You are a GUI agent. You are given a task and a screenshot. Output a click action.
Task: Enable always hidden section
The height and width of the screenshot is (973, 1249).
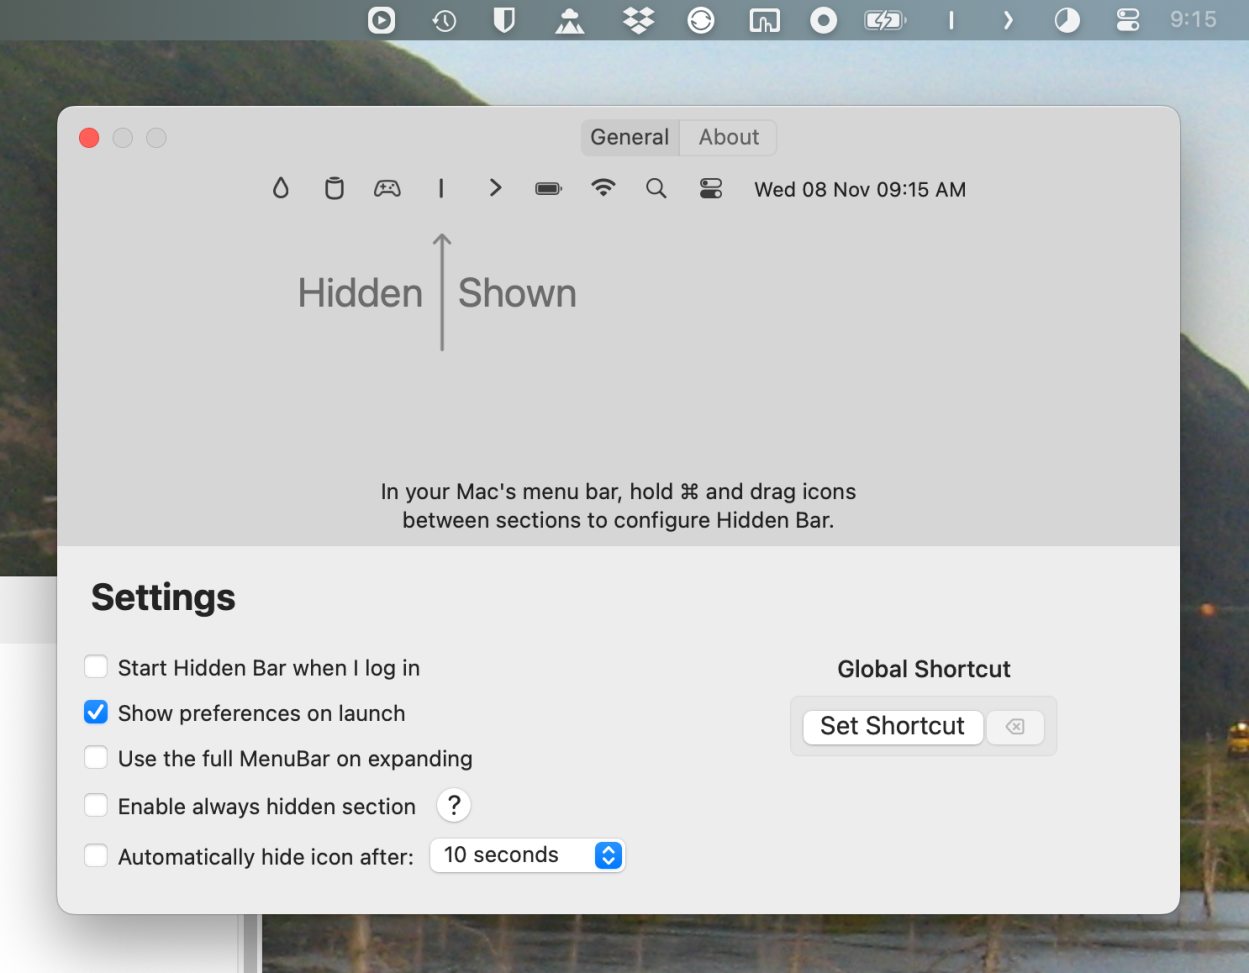click(96, 804)
